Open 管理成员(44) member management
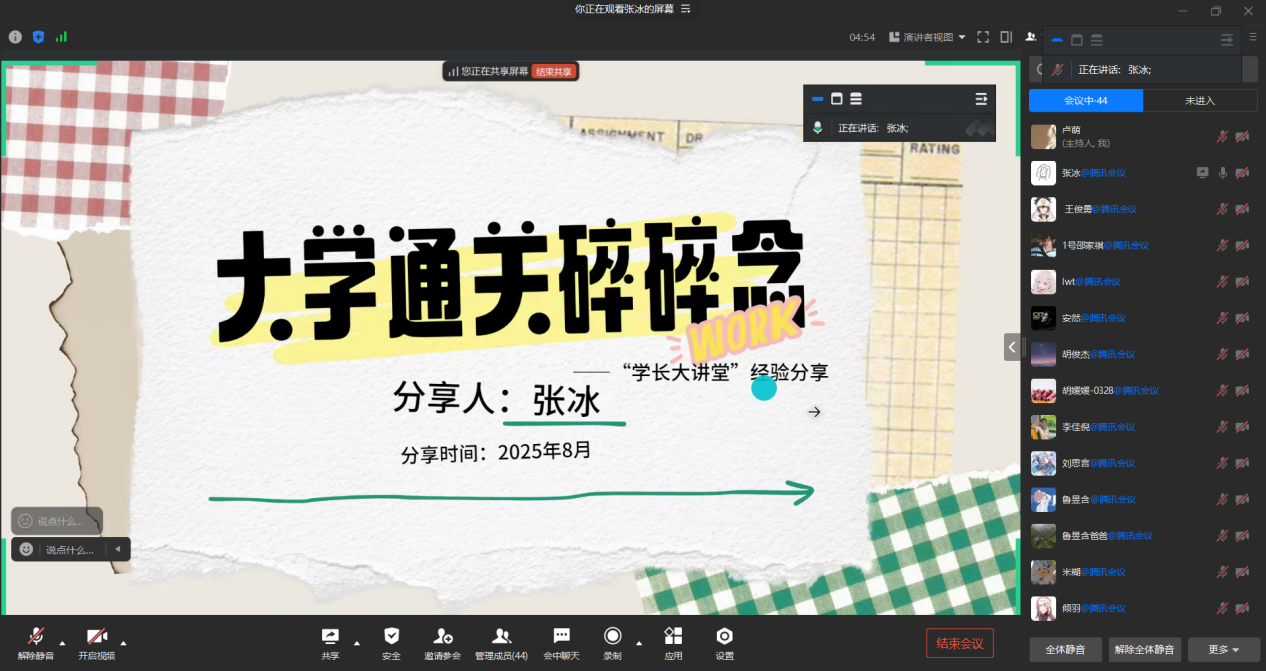The image size is (1266, 671). [501, 636]
